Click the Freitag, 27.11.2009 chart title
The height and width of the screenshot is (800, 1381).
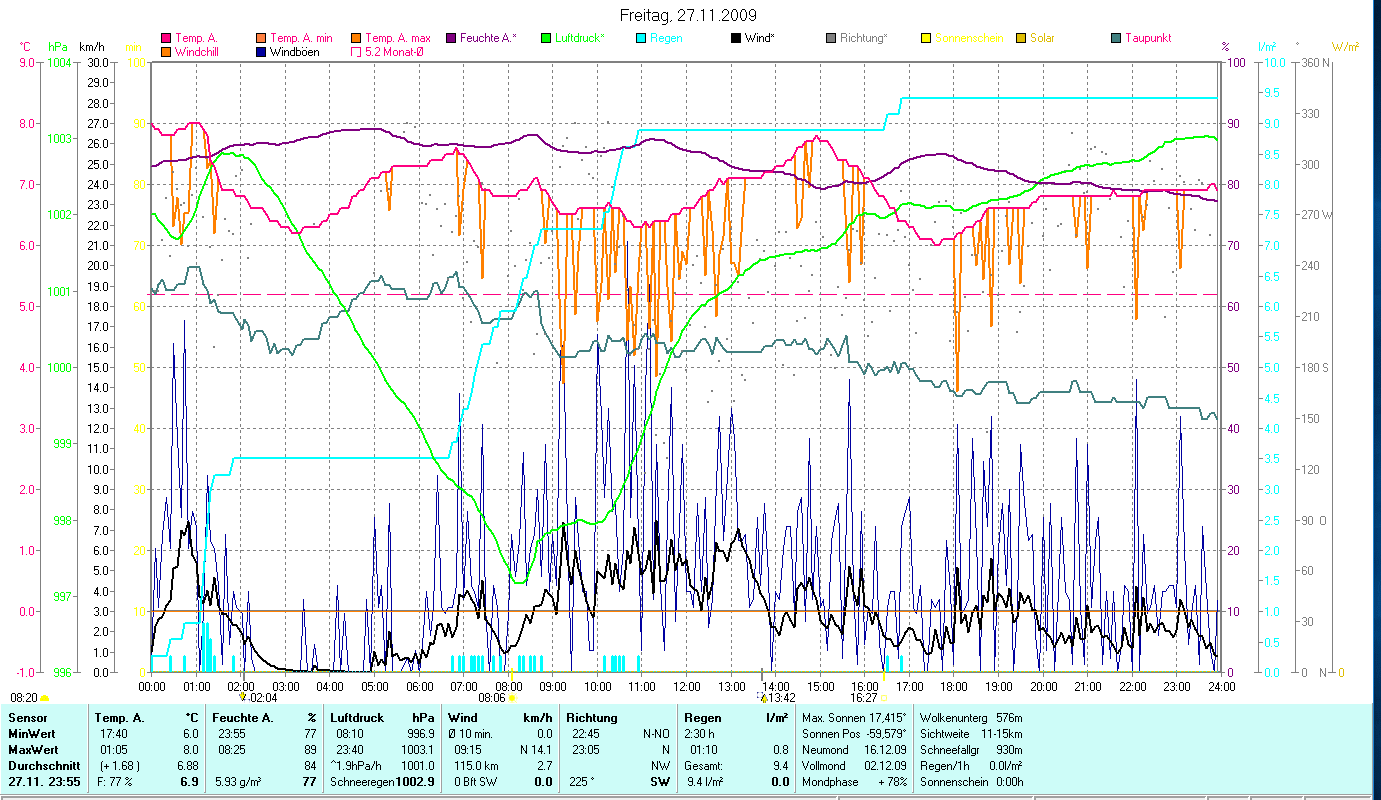[x=688, y=15]
